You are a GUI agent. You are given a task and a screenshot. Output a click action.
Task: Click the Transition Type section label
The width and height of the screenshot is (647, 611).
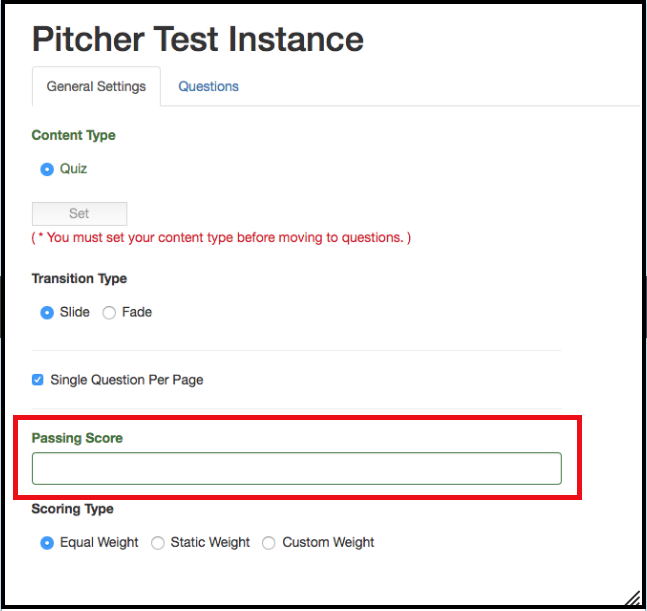pyautogui.click(x=79, y=278)
